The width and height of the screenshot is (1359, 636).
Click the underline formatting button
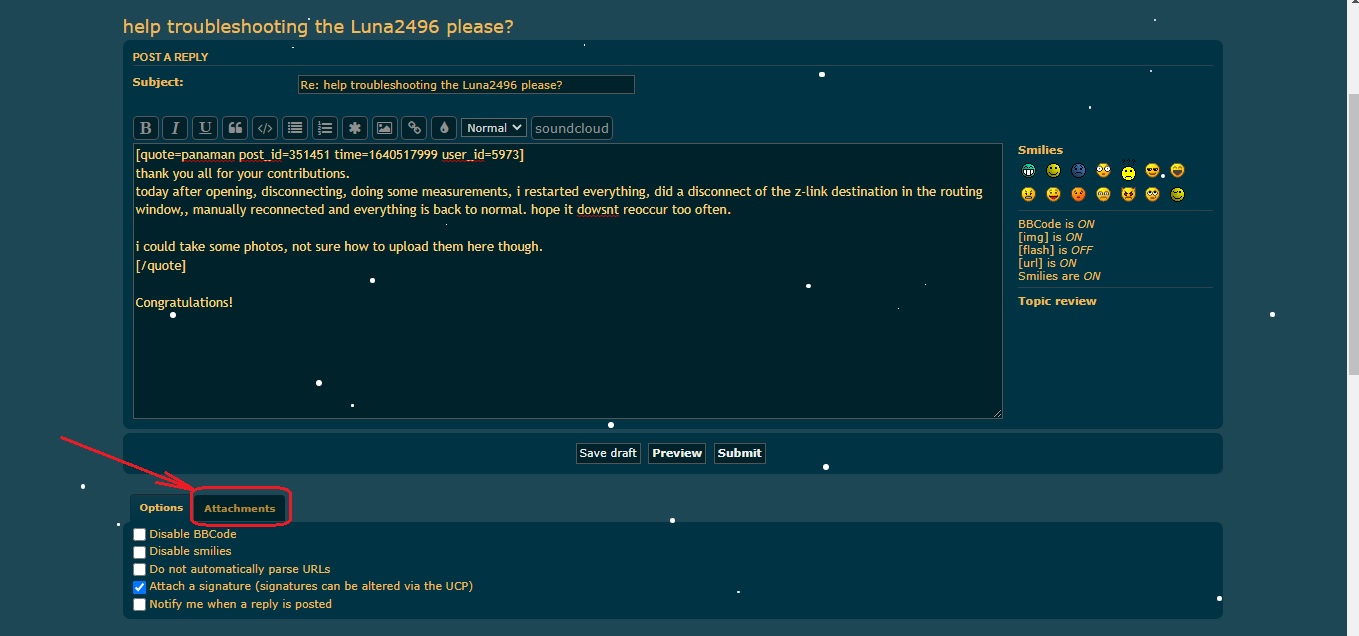pos(205,128)
